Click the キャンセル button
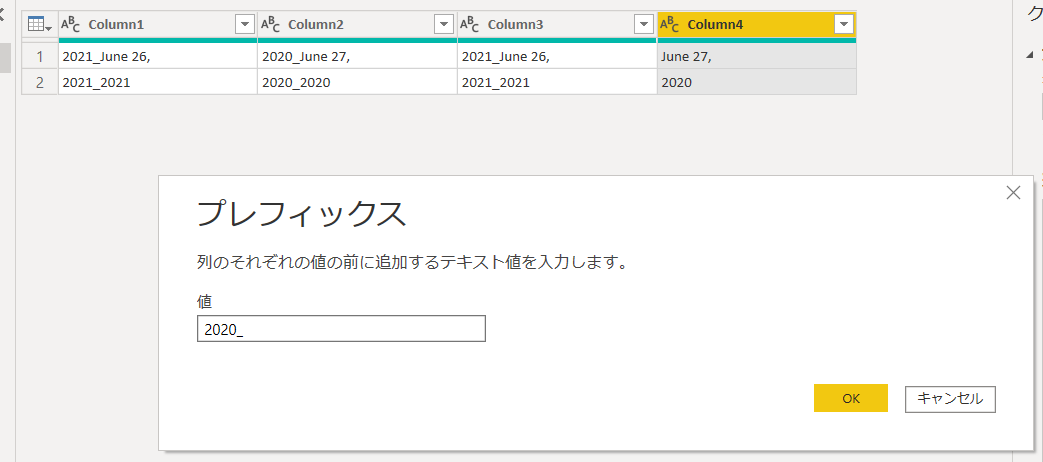 950,399
